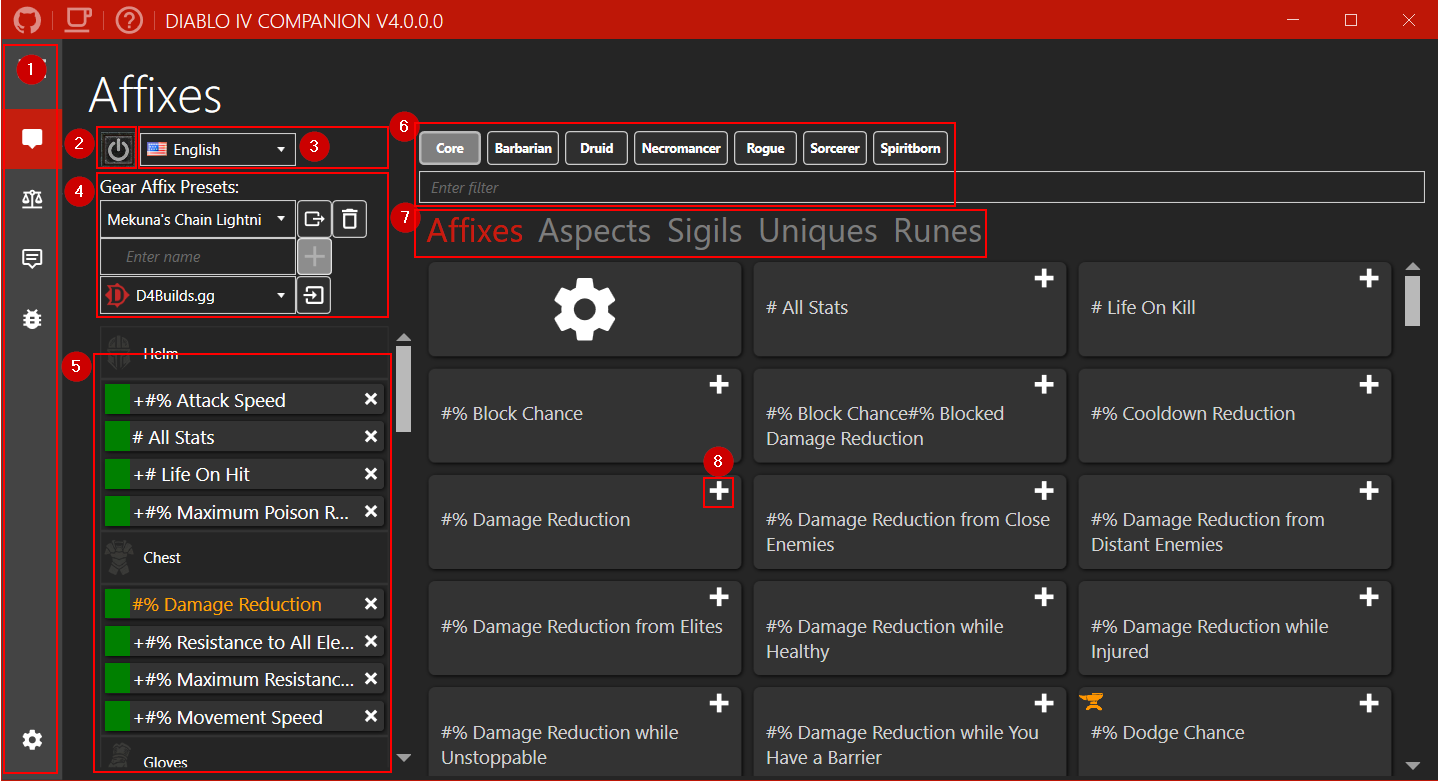Add #% Damage Reduction from Distant Enemies

(x=1368, y=491)
